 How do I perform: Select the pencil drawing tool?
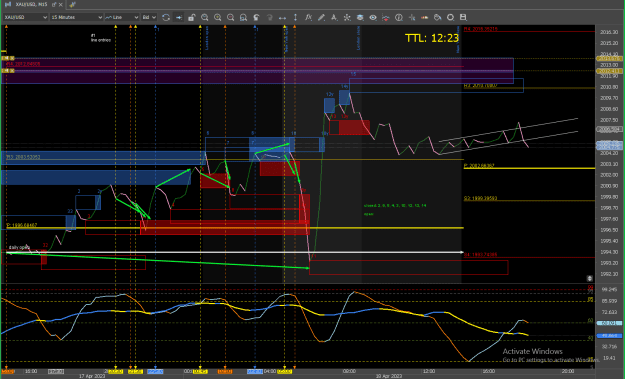[321, 17]
